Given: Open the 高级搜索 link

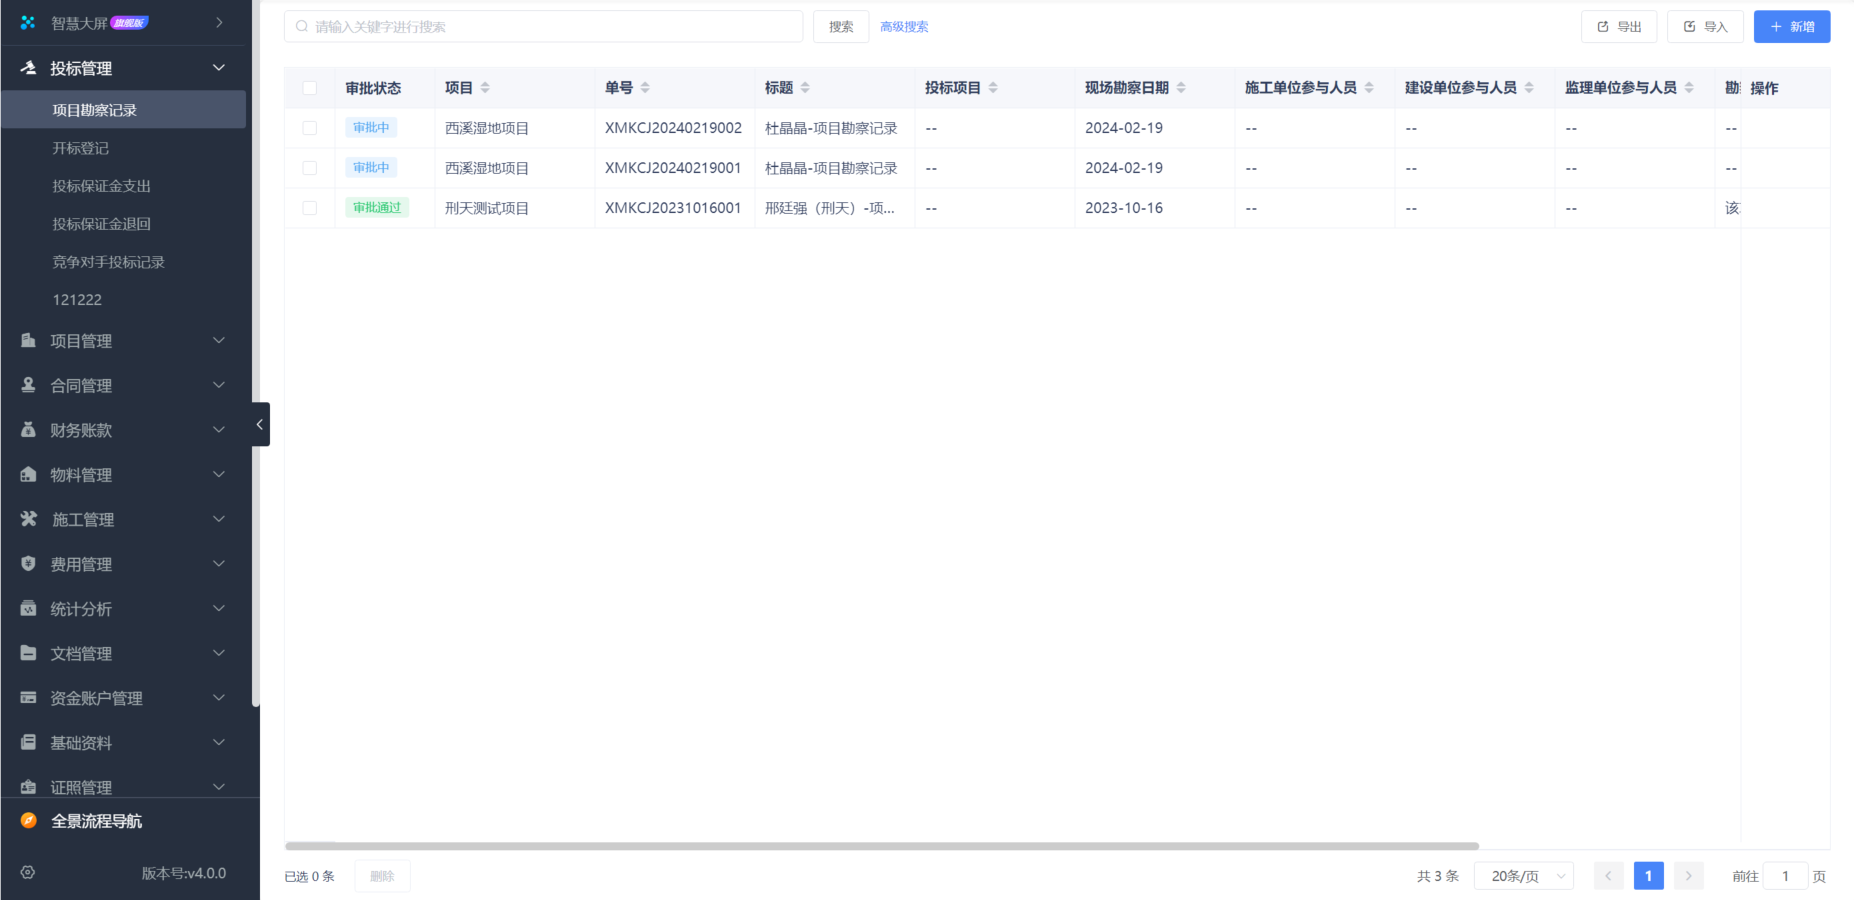Looking at the screenshot, I should click(904, 27).
